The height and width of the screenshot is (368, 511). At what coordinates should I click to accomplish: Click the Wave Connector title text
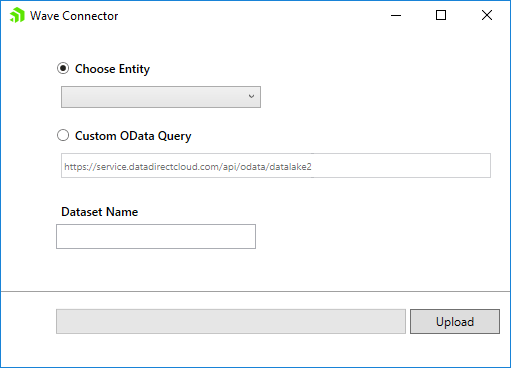[74, 16]
